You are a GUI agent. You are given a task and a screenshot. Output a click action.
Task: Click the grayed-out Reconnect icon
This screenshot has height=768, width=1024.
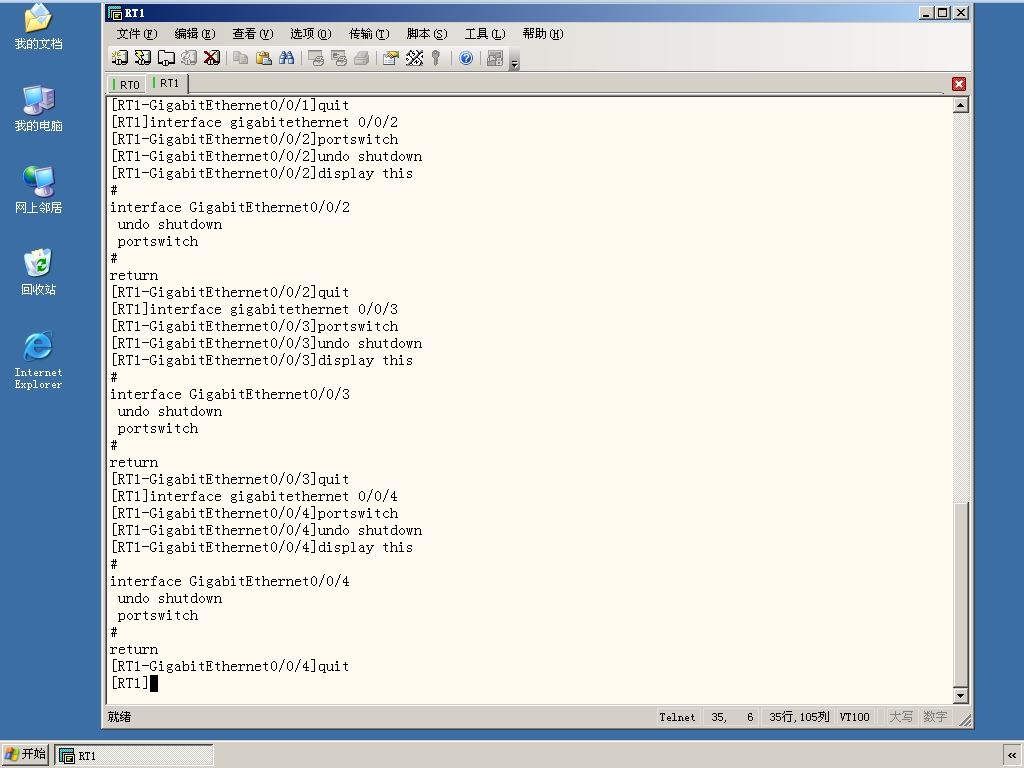pyautogui.click(x=189, y=58)
